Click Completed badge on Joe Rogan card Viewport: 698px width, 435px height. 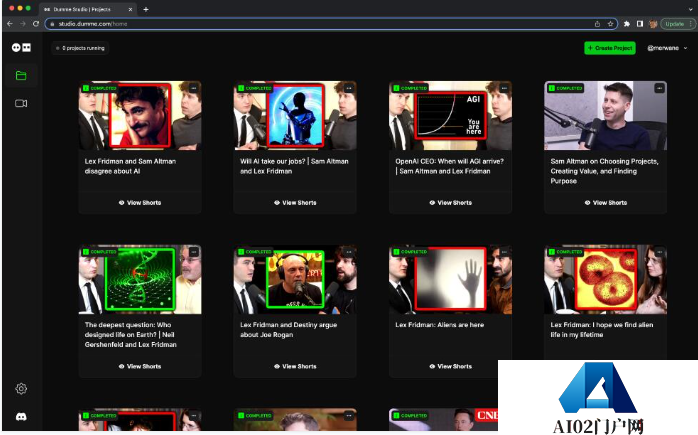256,252
